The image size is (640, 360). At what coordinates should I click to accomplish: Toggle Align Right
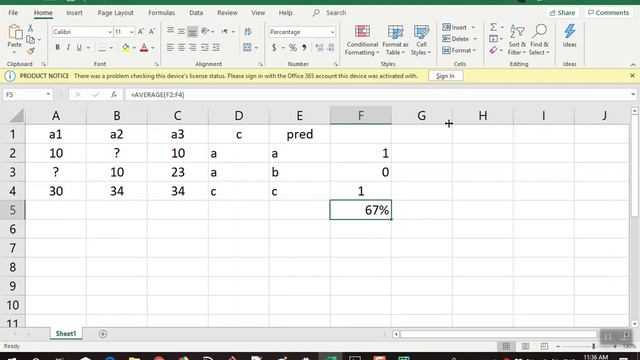(x=192, y=48)
